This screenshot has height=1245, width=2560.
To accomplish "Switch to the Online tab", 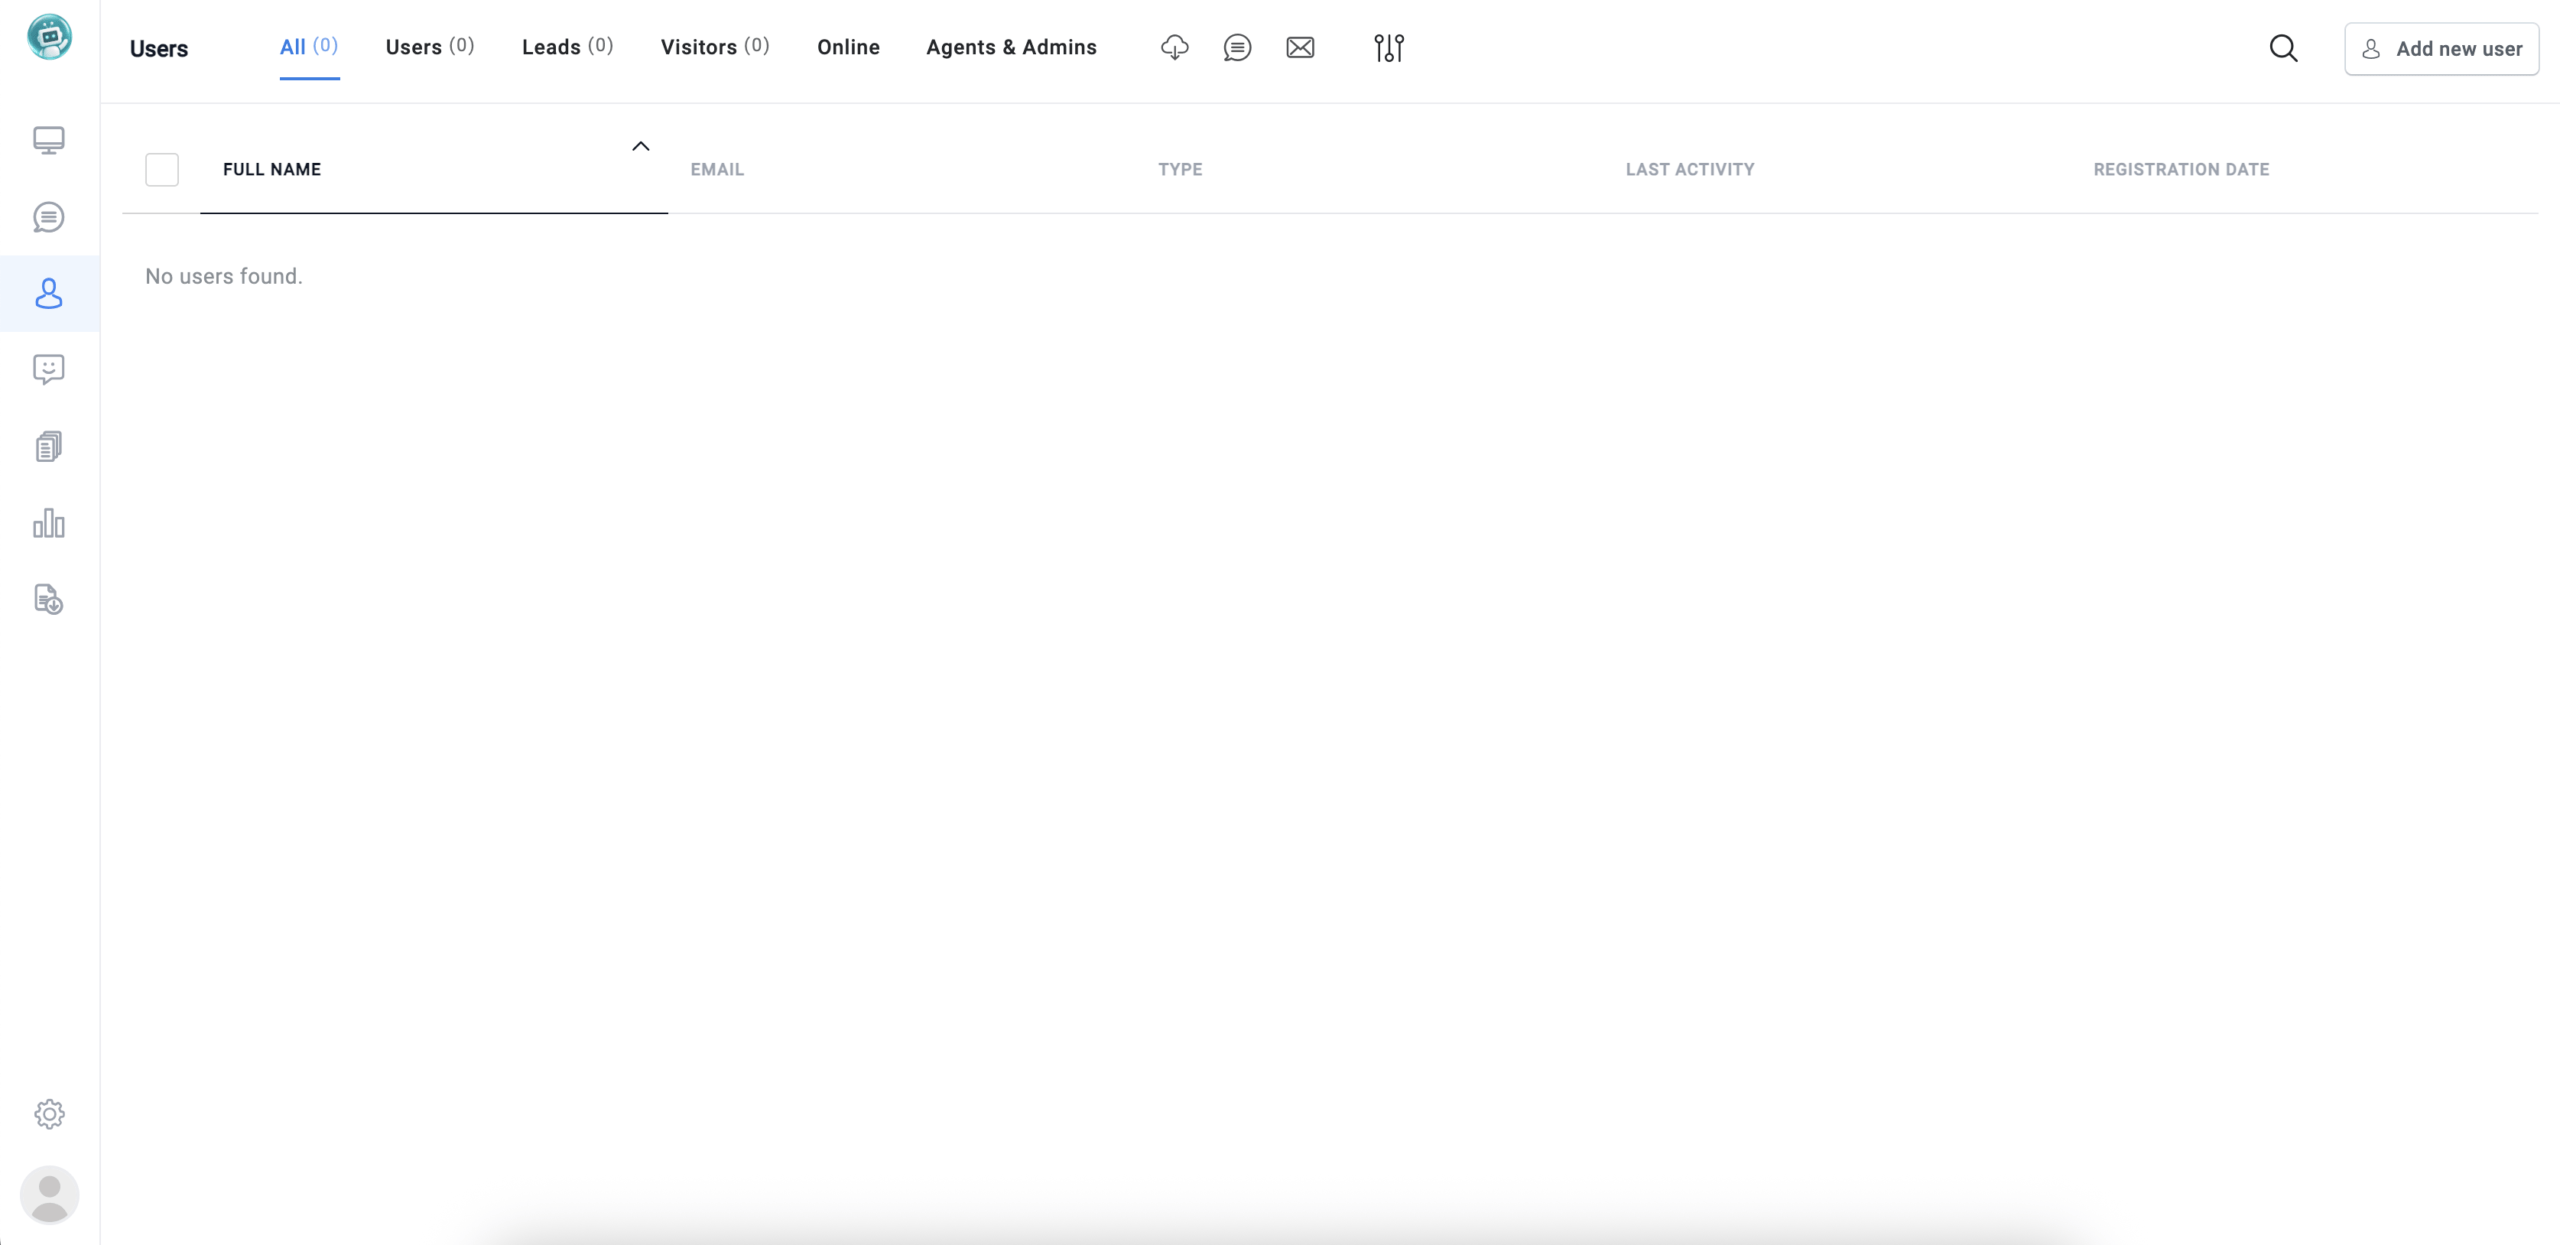I will pyautogui.click(x=848, y=47).
